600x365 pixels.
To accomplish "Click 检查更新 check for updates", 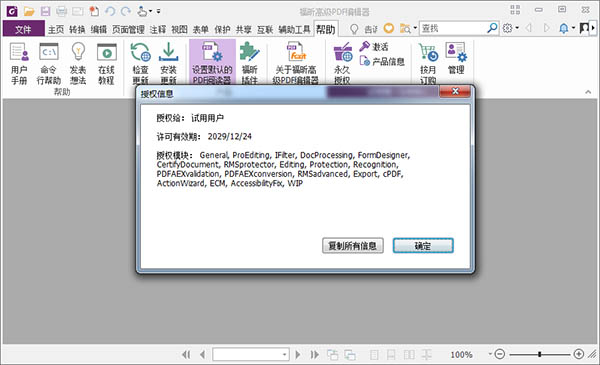I will tap(140, 63).
